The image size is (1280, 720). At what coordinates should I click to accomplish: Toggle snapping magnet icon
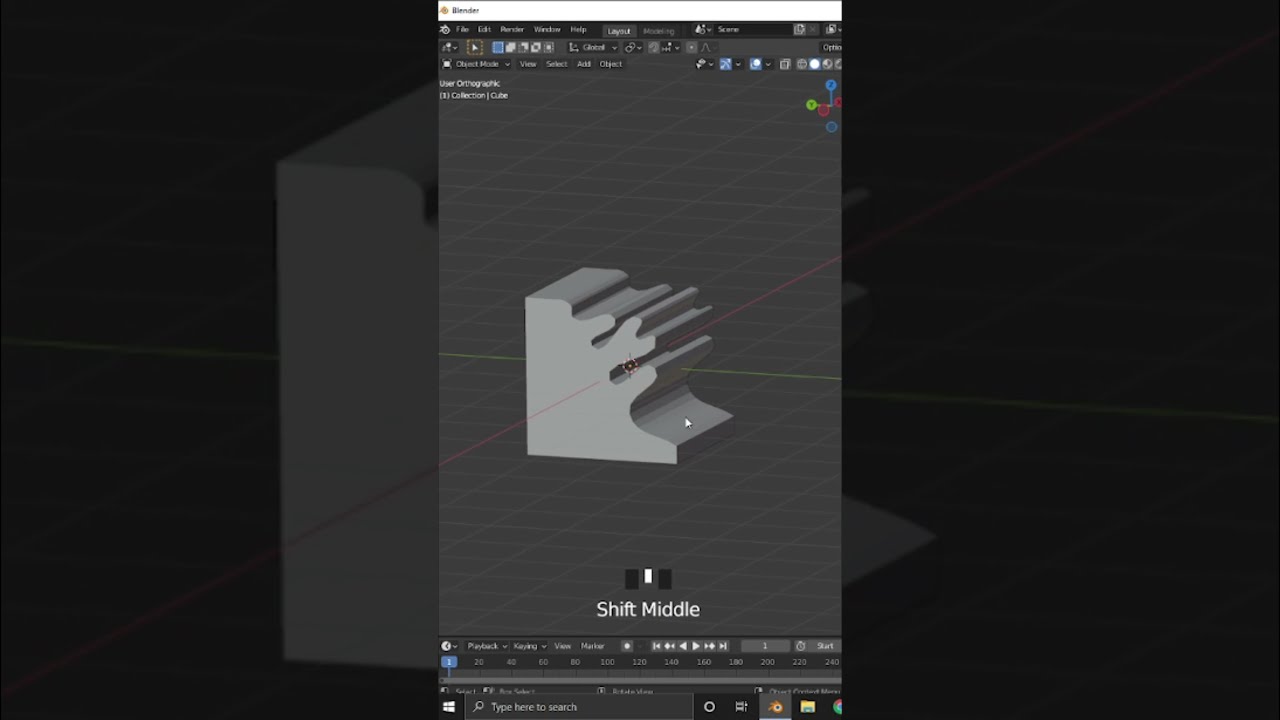click(653, 47)
